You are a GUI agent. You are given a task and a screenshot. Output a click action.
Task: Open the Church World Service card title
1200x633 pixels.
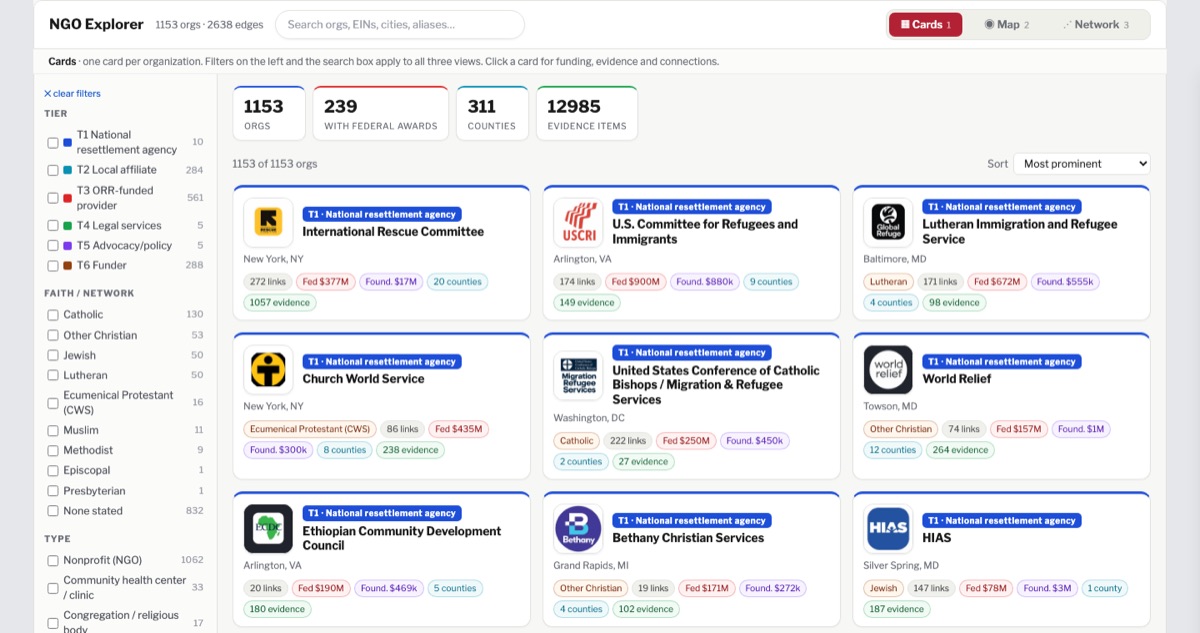(363, 379)
